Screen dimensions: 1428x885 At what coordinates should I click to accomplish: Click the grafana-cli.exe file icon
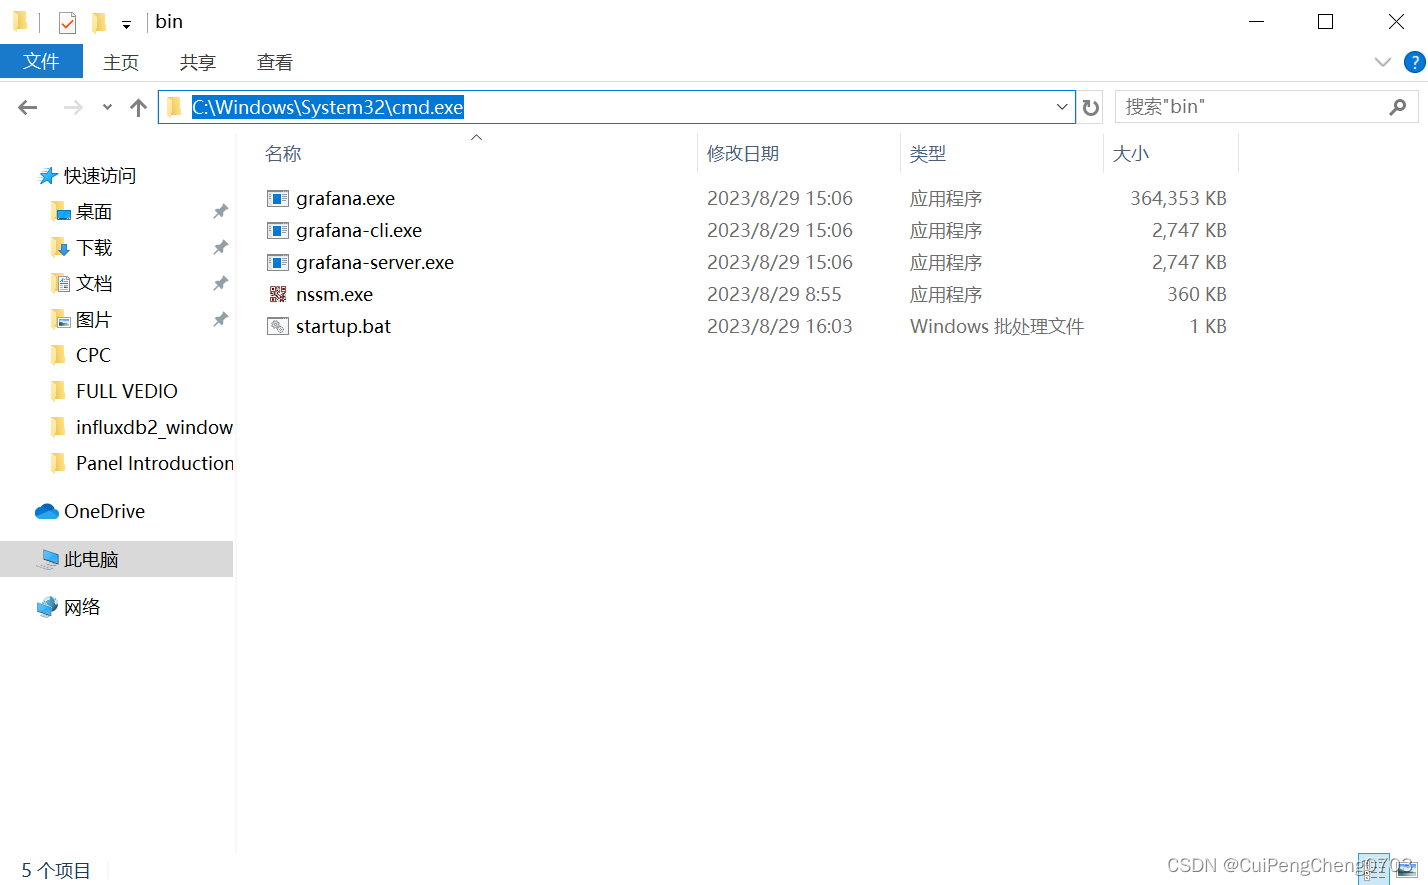coord(278,231)
